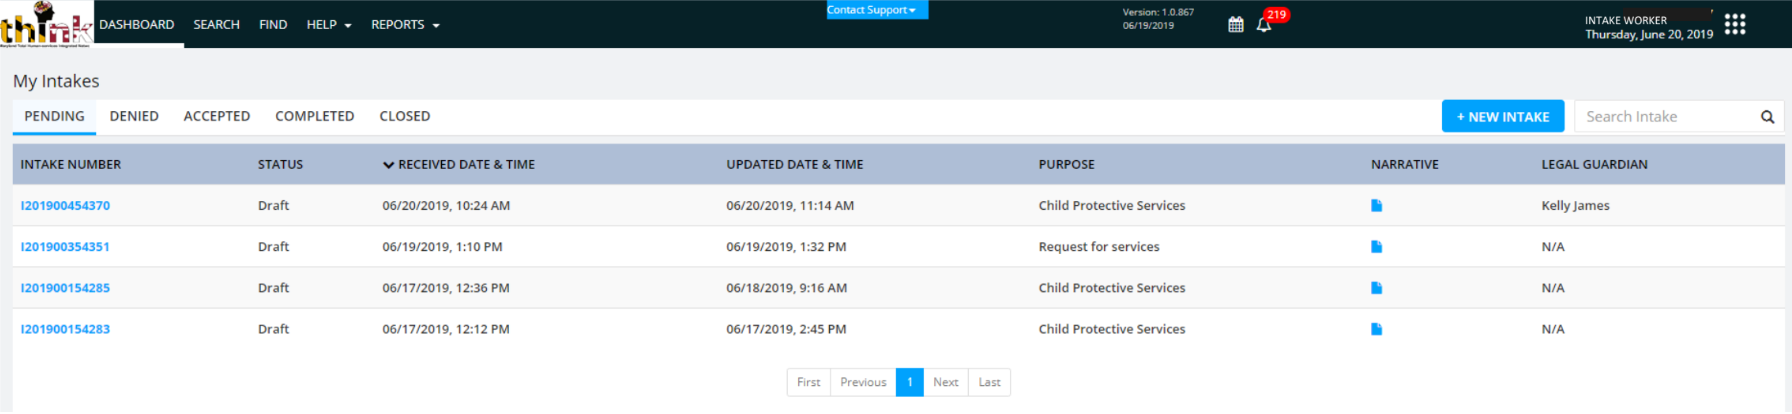Click the Next pagination button
Screen dimensions: 1792x414
[x=945, y=383]
